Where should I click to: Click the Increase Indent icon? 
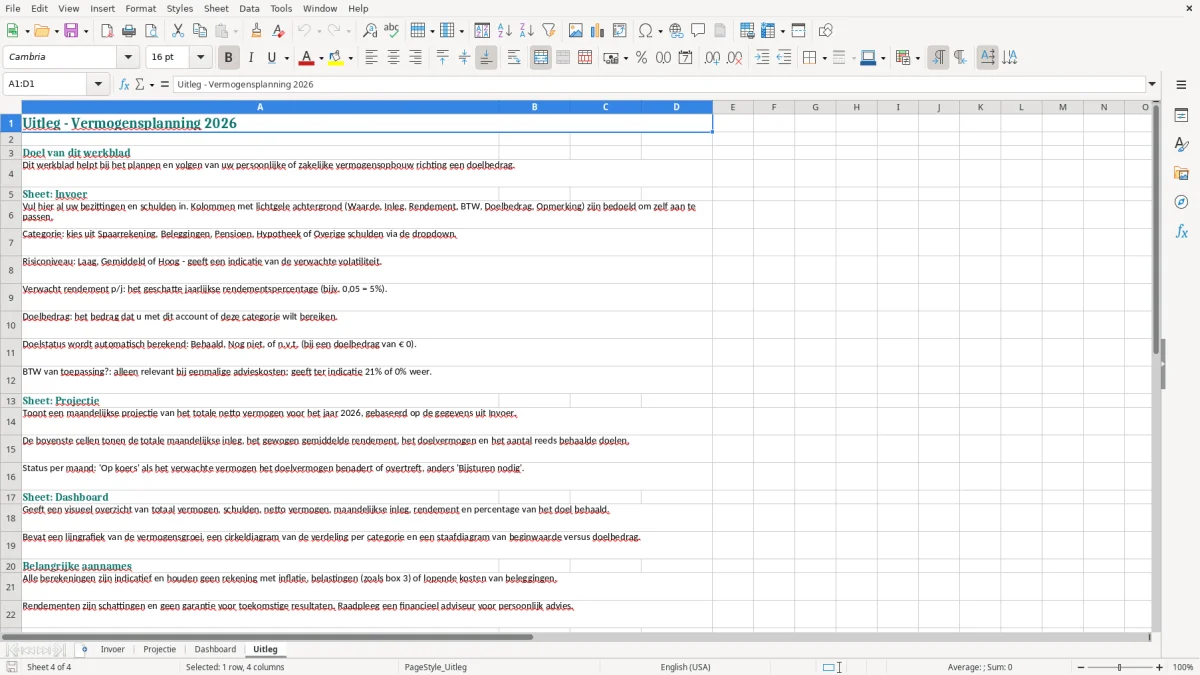[x=762, y=58]
